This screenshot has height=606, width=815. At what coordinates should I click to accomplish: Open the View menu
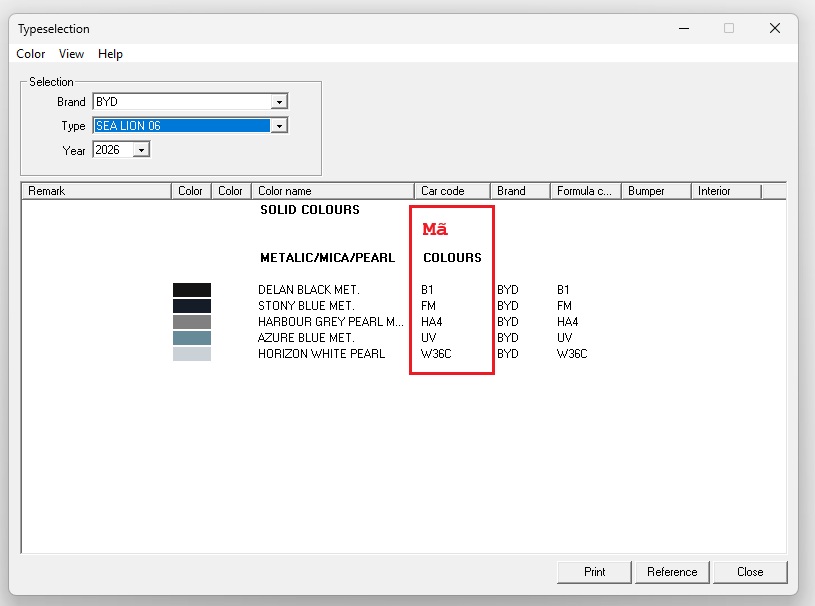click(x=71, y=54)
